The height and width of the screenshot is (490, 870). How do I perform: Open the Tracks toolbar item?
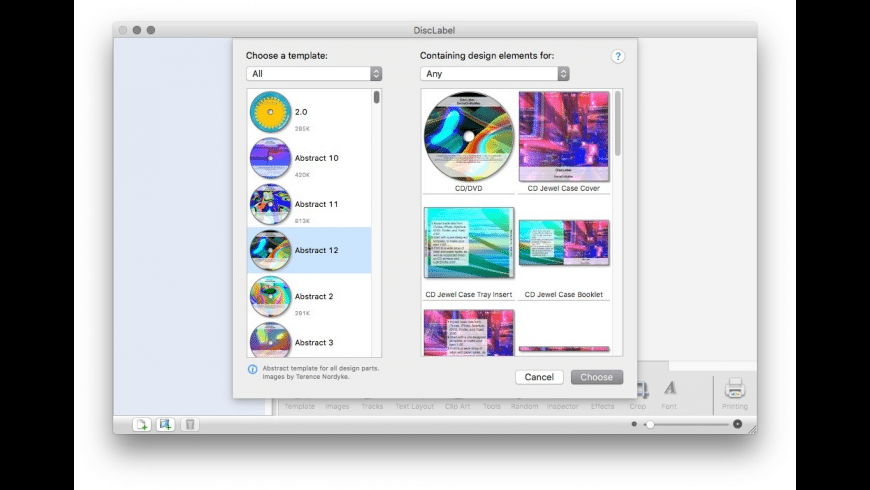[x=372, y=406]
